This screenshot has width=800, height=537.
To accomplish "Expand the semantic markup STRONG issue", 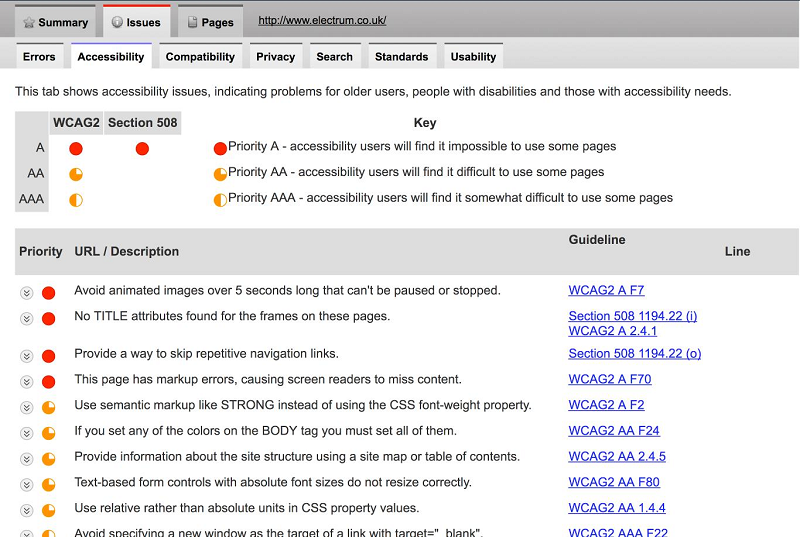I will point(27,407).
